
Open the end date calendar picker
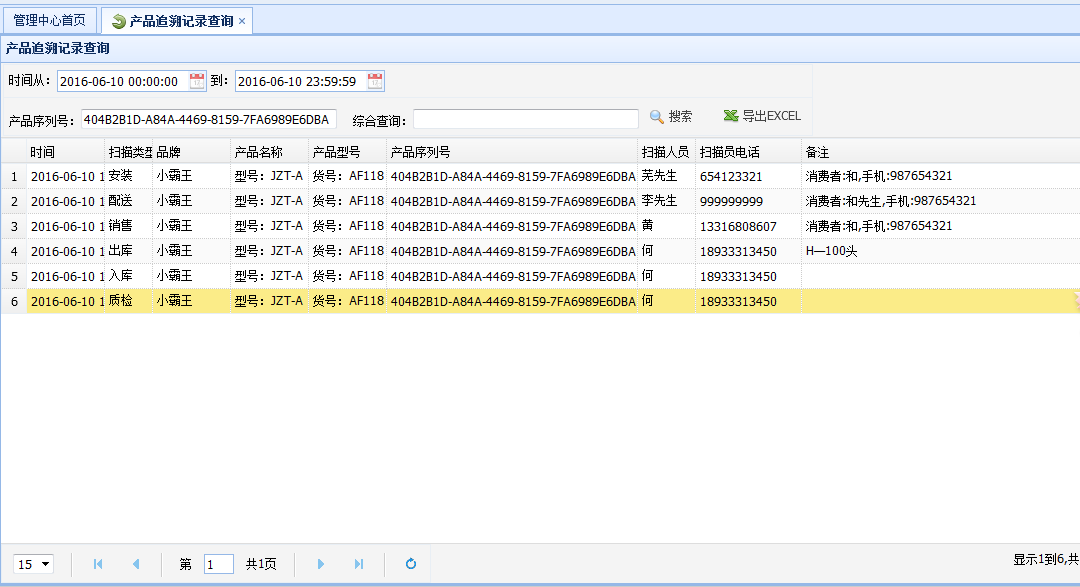[375, 81]
